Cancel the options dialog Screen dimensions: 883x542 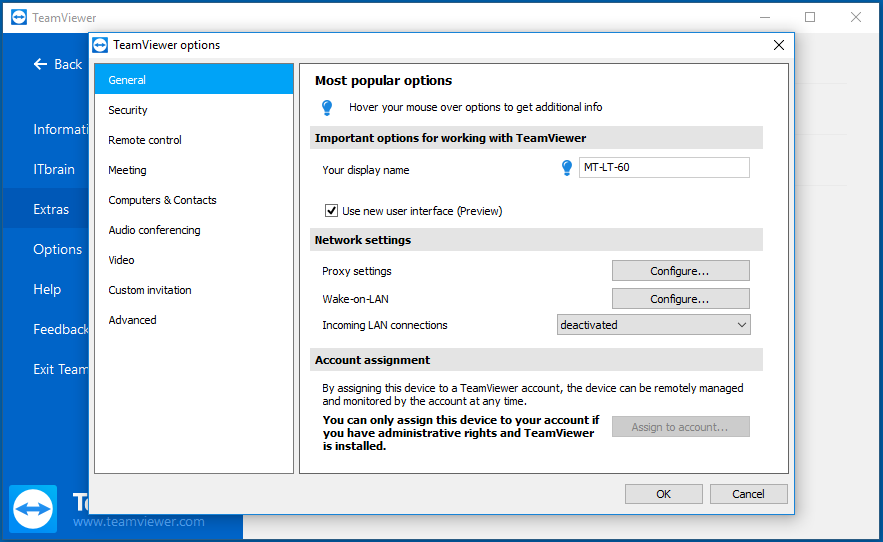(748, 494)
